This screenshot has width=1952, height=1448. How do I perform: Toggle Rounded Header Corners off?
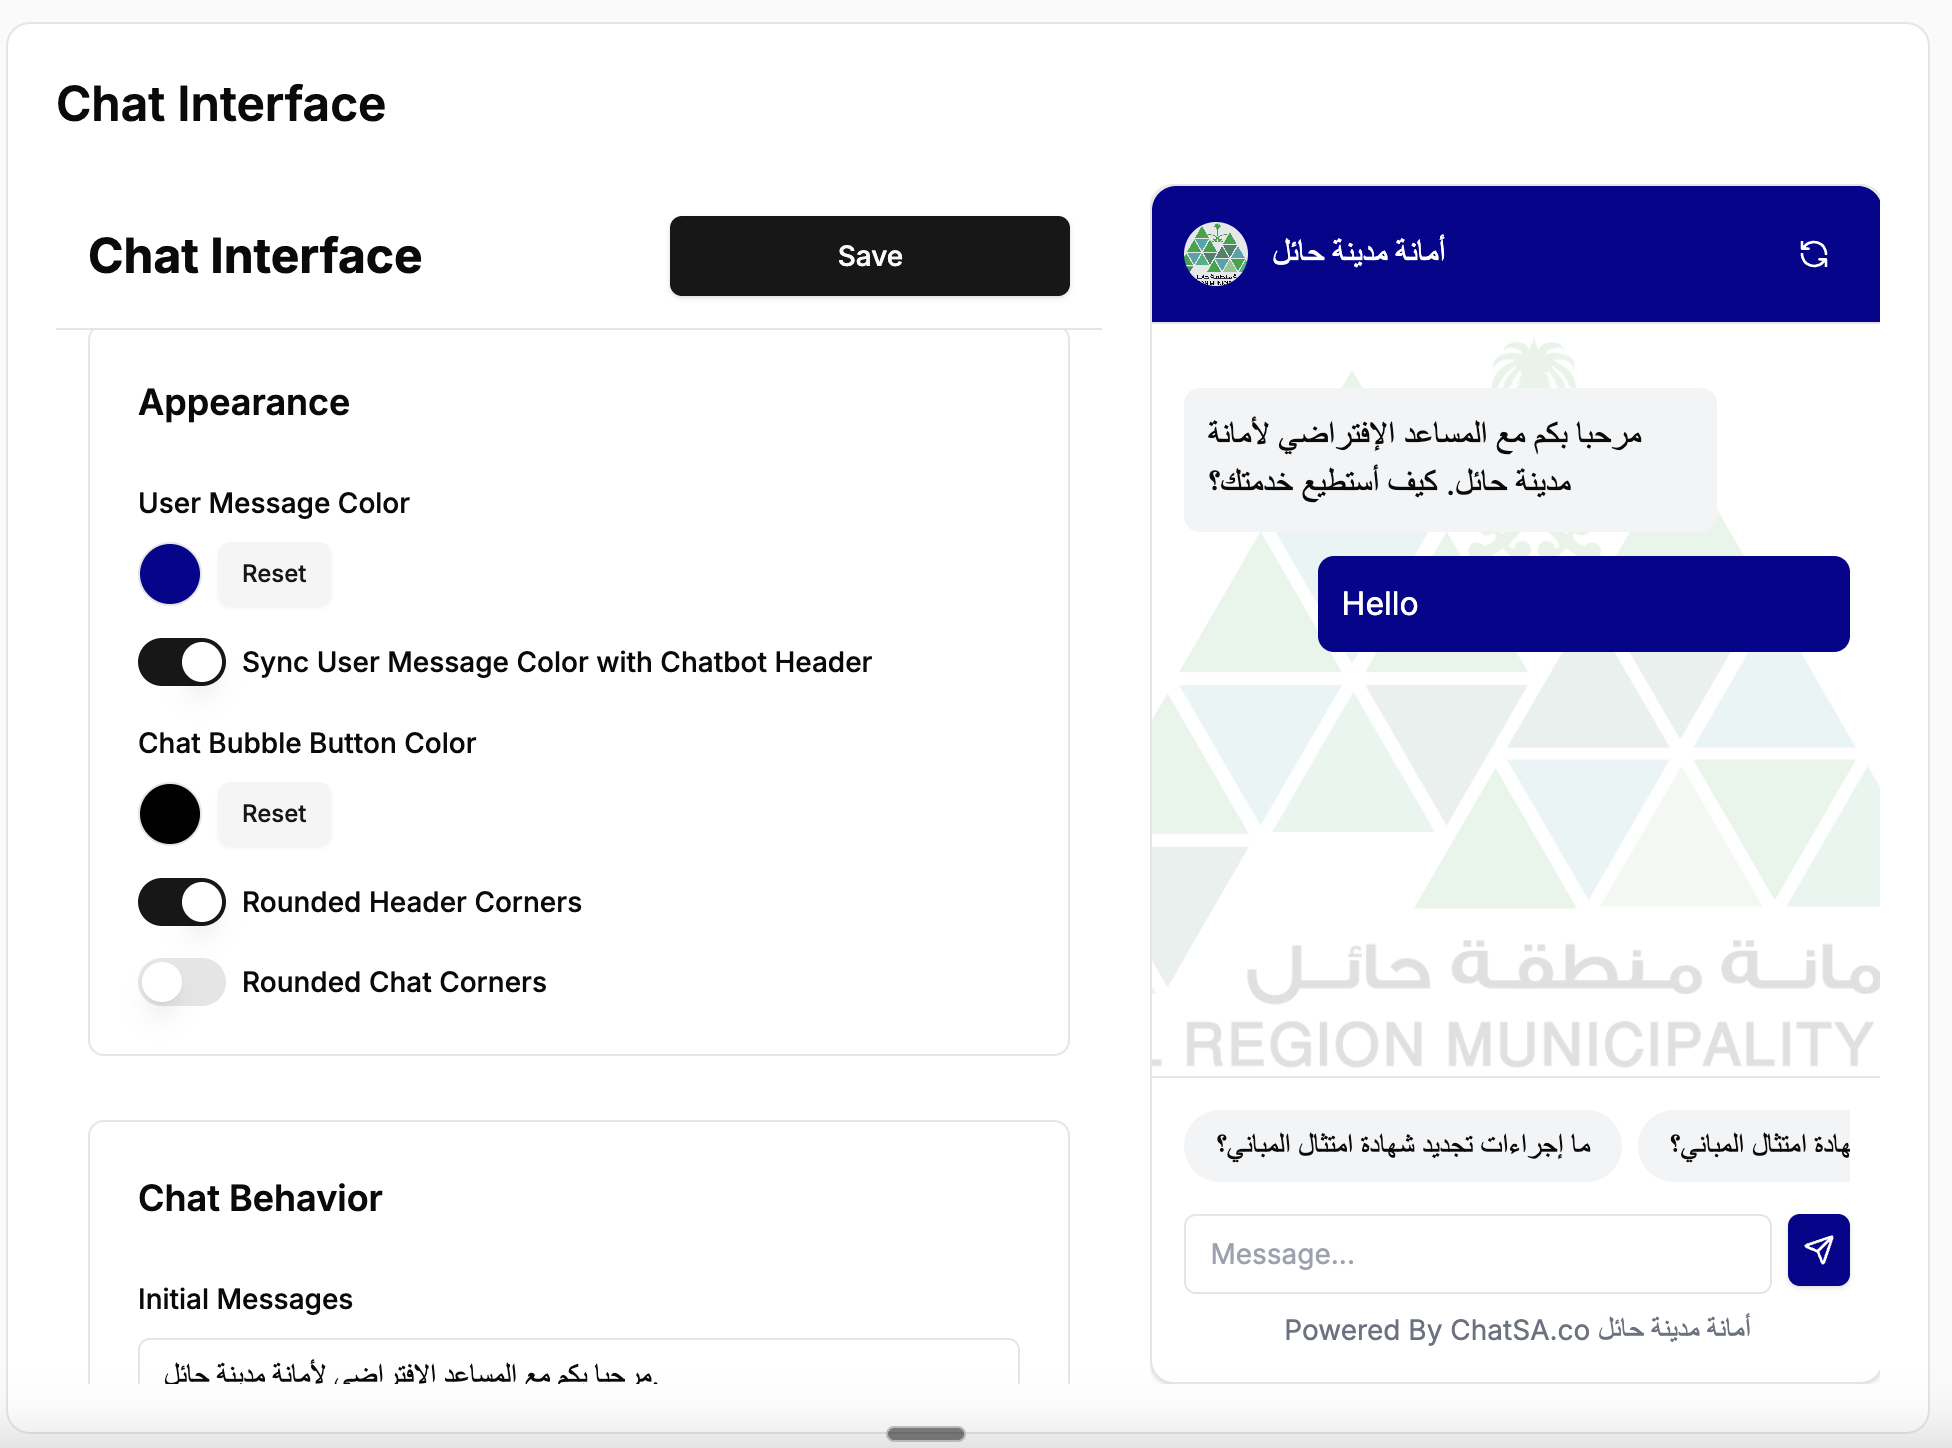coord(182,902)
